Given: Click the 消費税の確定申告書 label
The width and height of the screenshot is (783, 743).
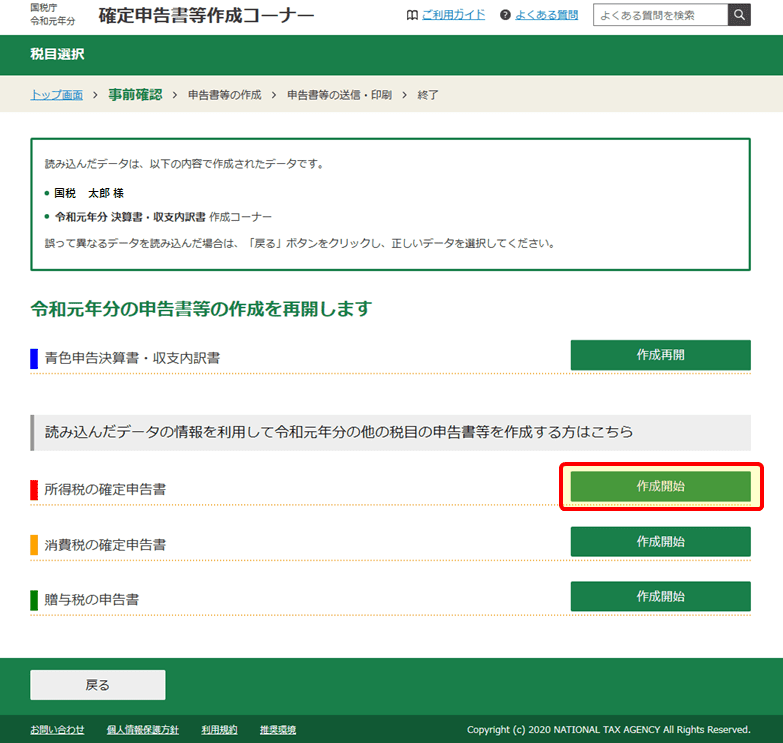Looking at the screenshot, I should pyautogui.click(x=105, y=545).
